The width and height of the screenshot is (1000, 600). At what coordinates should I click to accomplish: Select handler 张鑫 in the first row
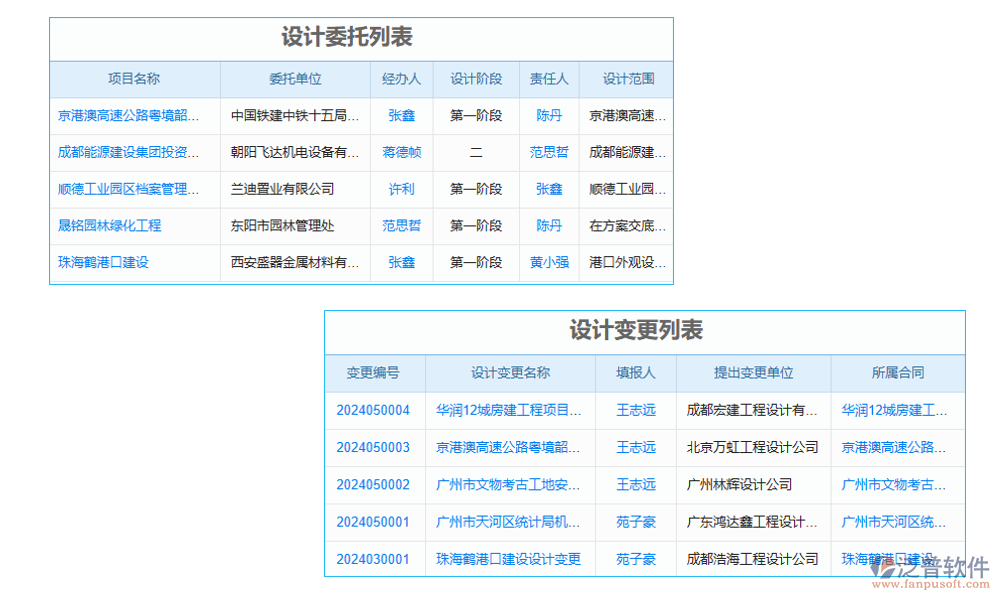(x=401, y=115)
